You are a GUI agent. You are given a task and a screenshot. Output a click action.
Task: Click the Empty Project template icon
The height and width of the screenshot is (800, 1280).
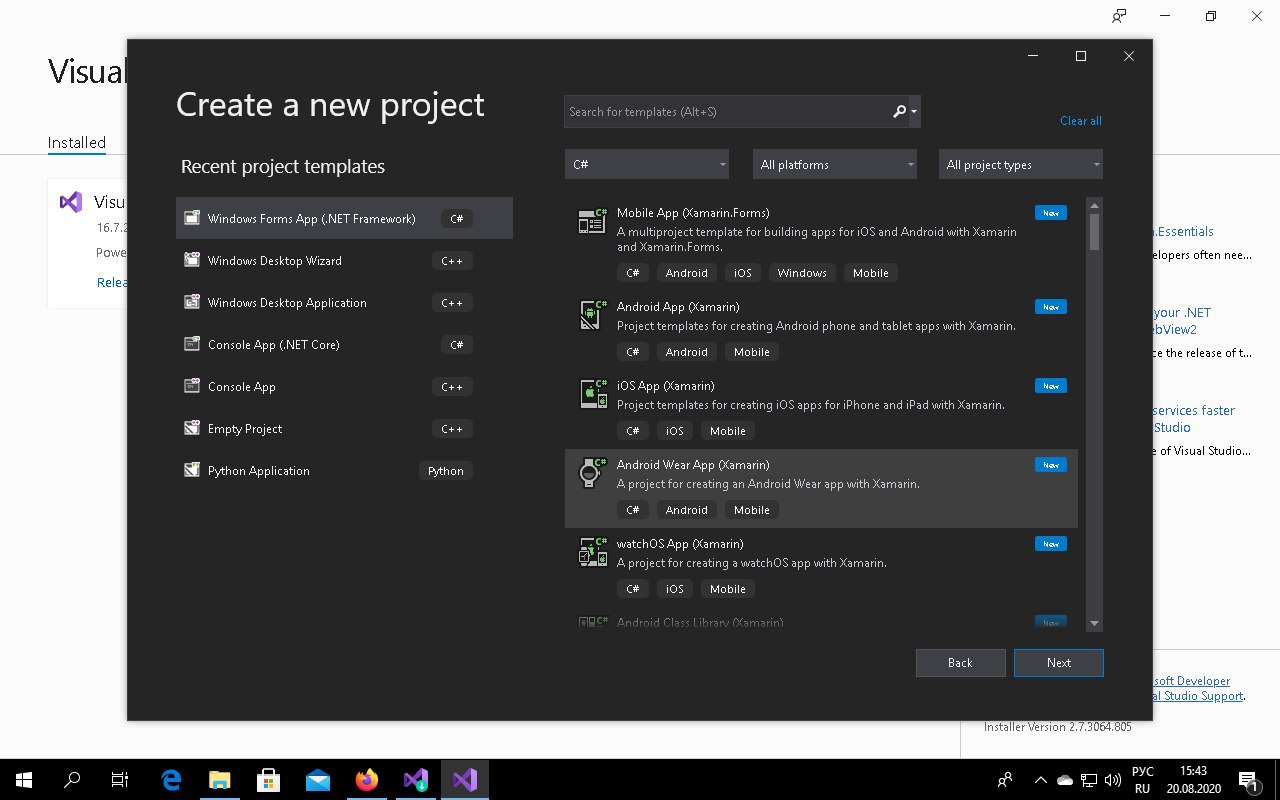(x=192, y=428)
